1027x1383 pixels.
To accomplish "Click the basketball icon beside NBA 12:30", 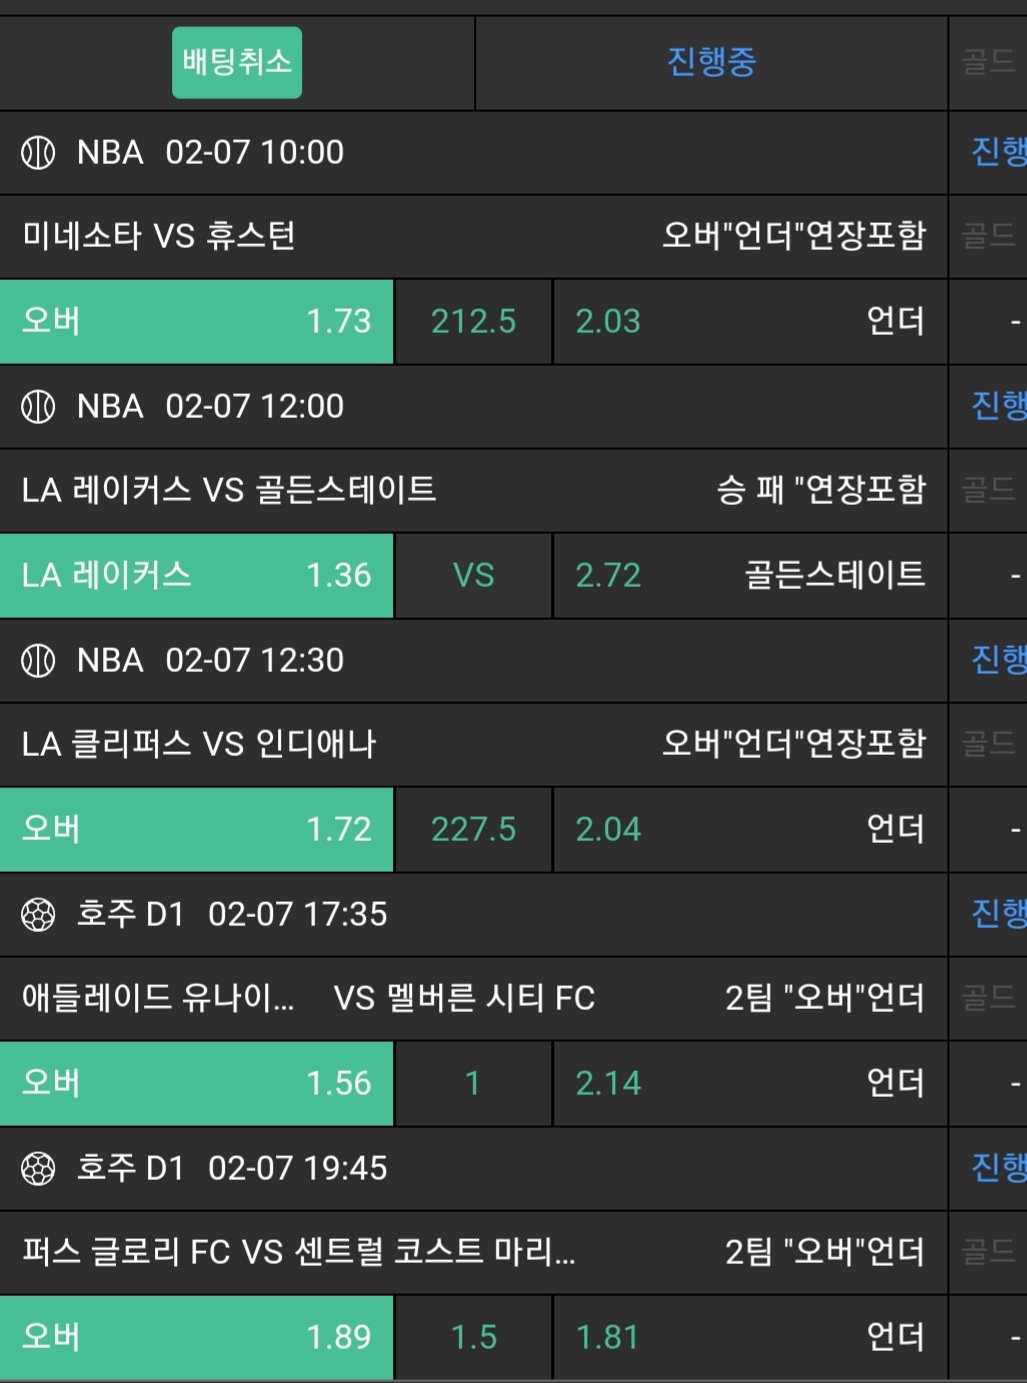I will click(38, 661).
